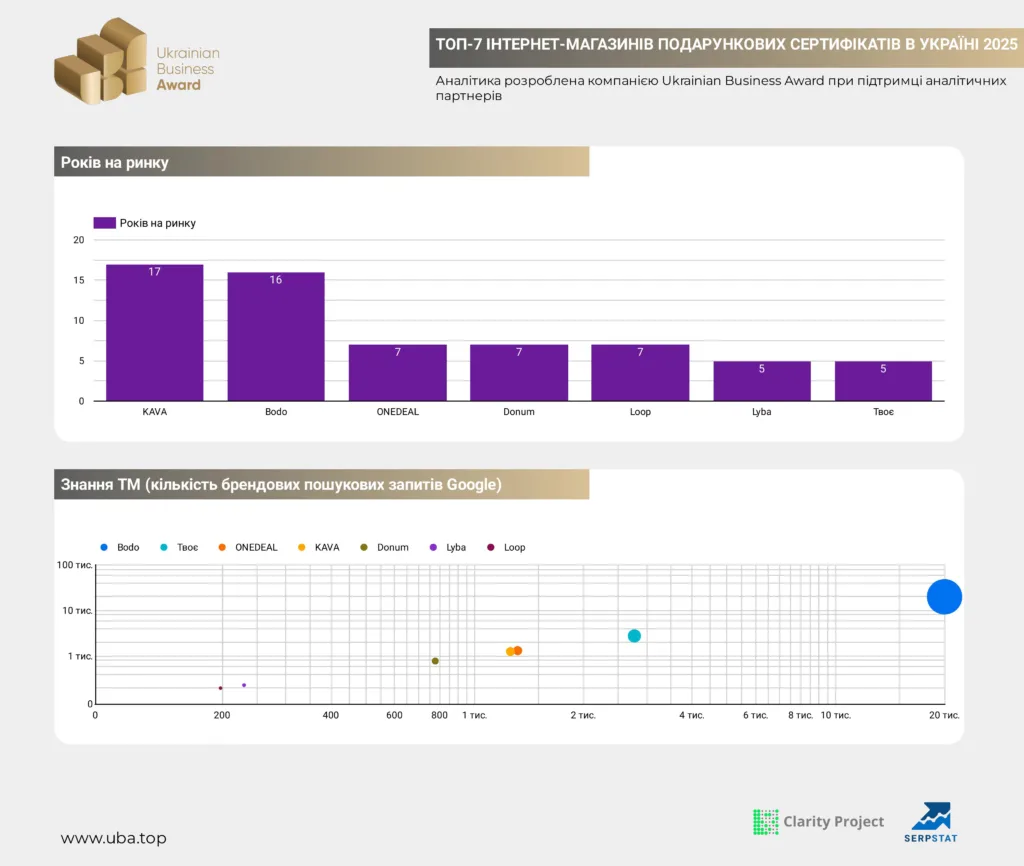The height and width of the screenshot is (866, 1024).
Task: Select the Lyba bar showing 5
Action: 762,381
